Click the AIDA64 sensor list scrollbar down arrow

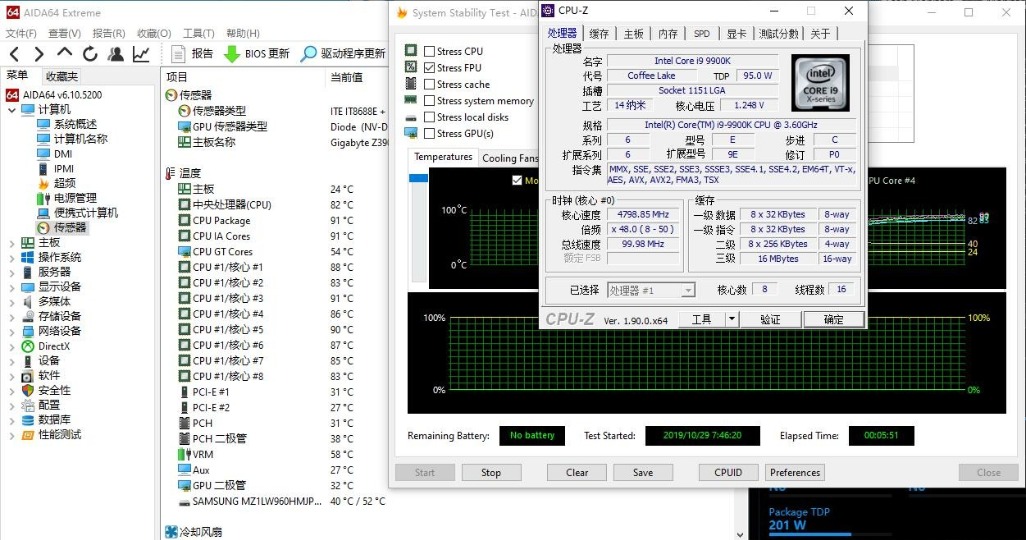[x=740, y=534]
